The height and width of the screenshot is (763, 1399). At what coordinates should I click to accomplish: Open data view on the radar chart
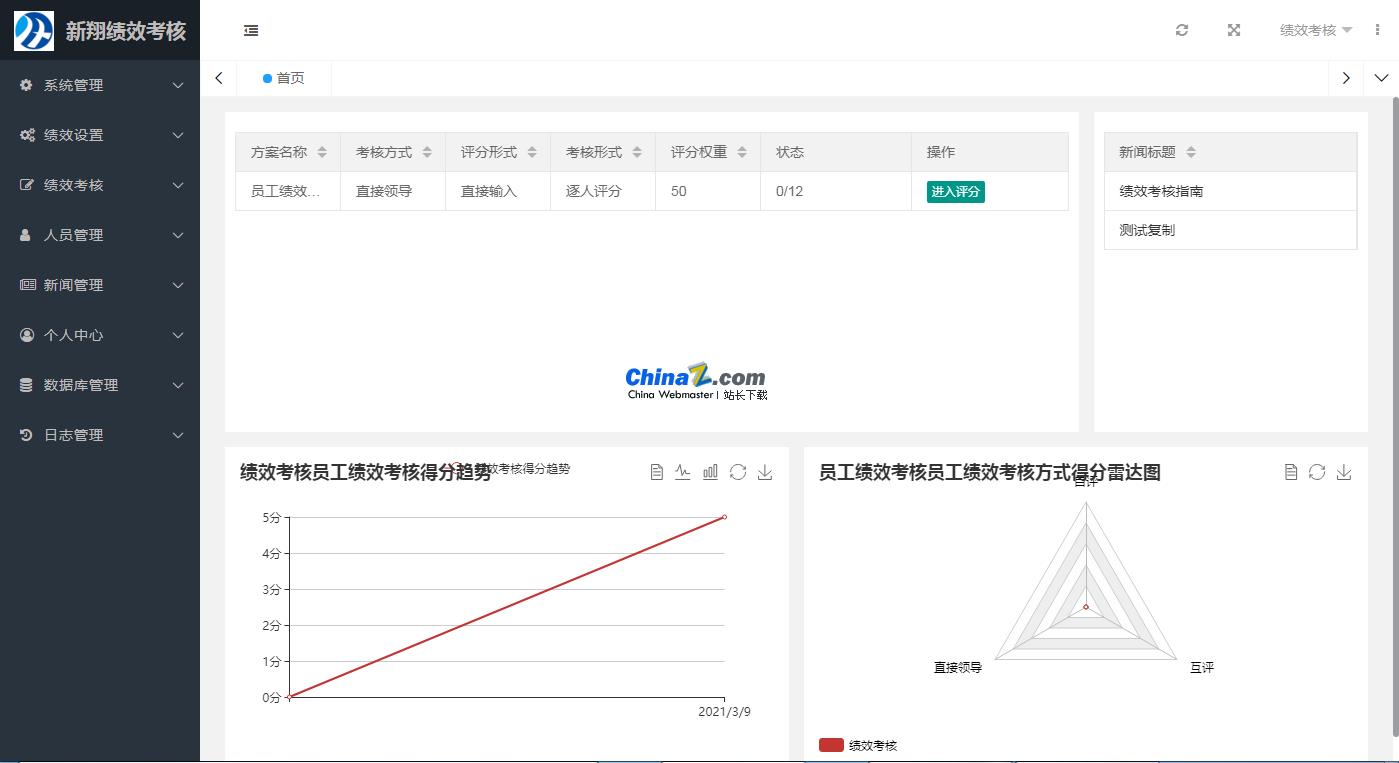tap(1291, 472)
